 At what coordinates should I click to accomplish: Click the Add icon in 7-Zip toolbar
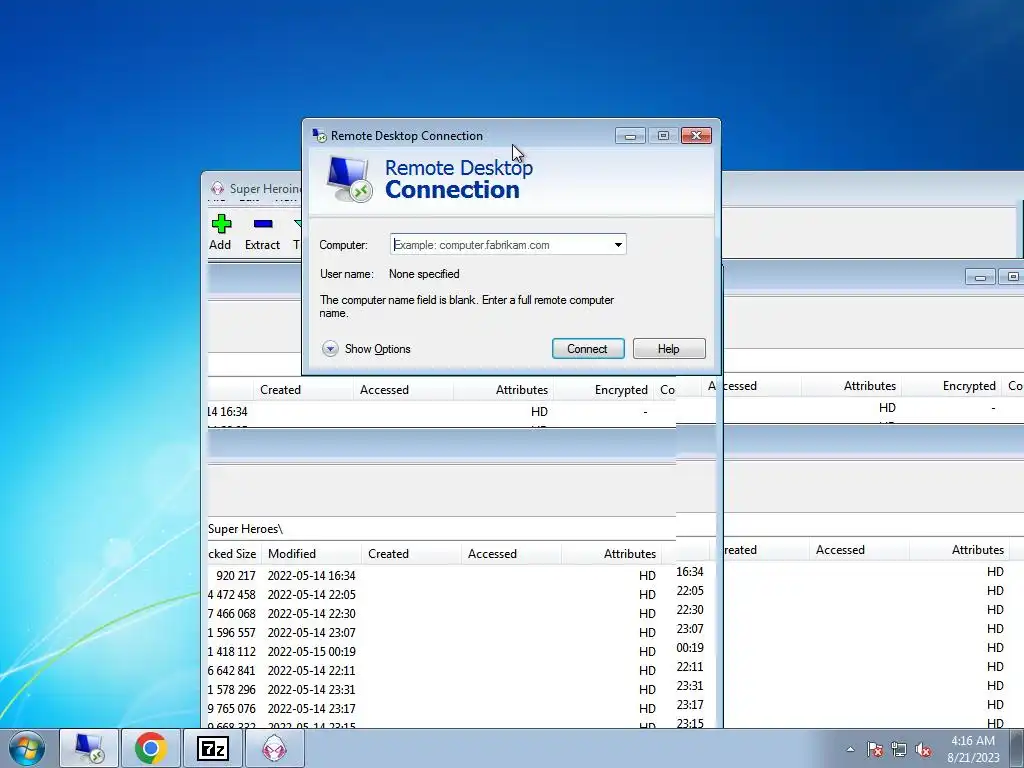click(221, 224)
